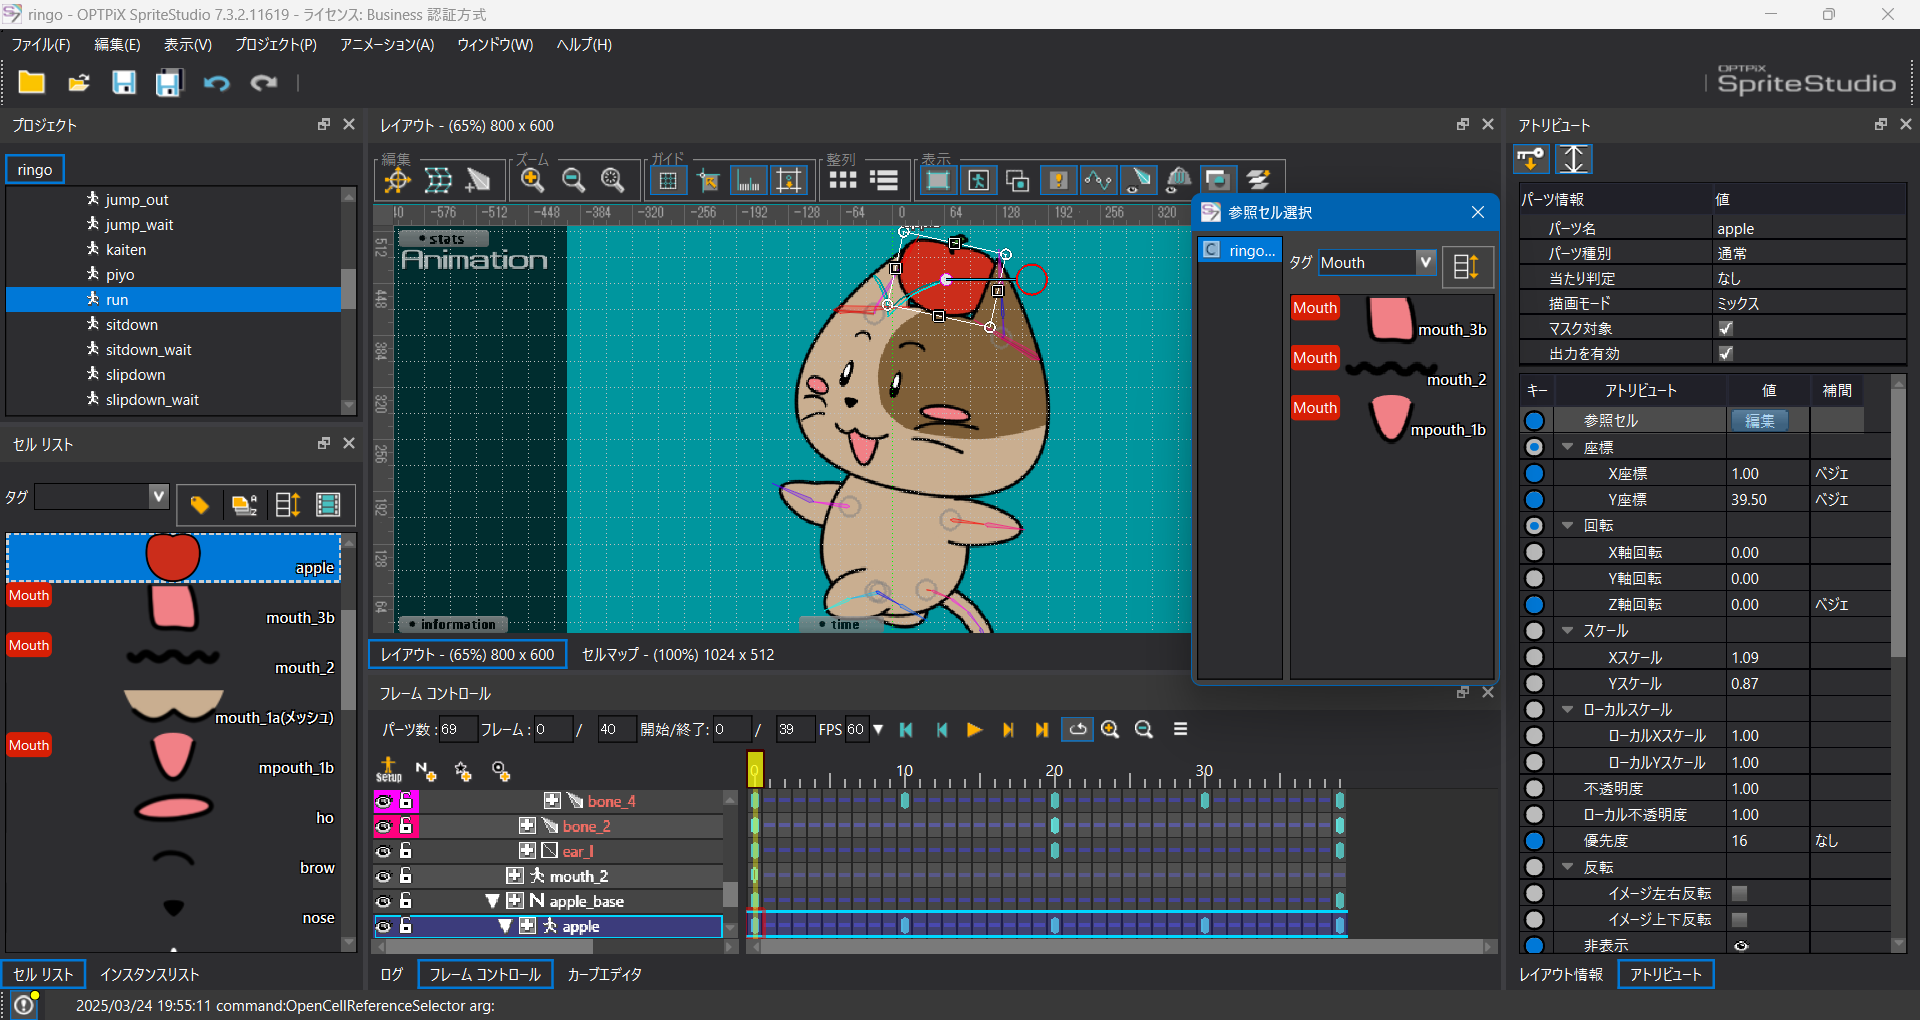Toggle visibility eye of bone_4 layer
The width and height of the screenshot is (1920, 1020).
383,801
